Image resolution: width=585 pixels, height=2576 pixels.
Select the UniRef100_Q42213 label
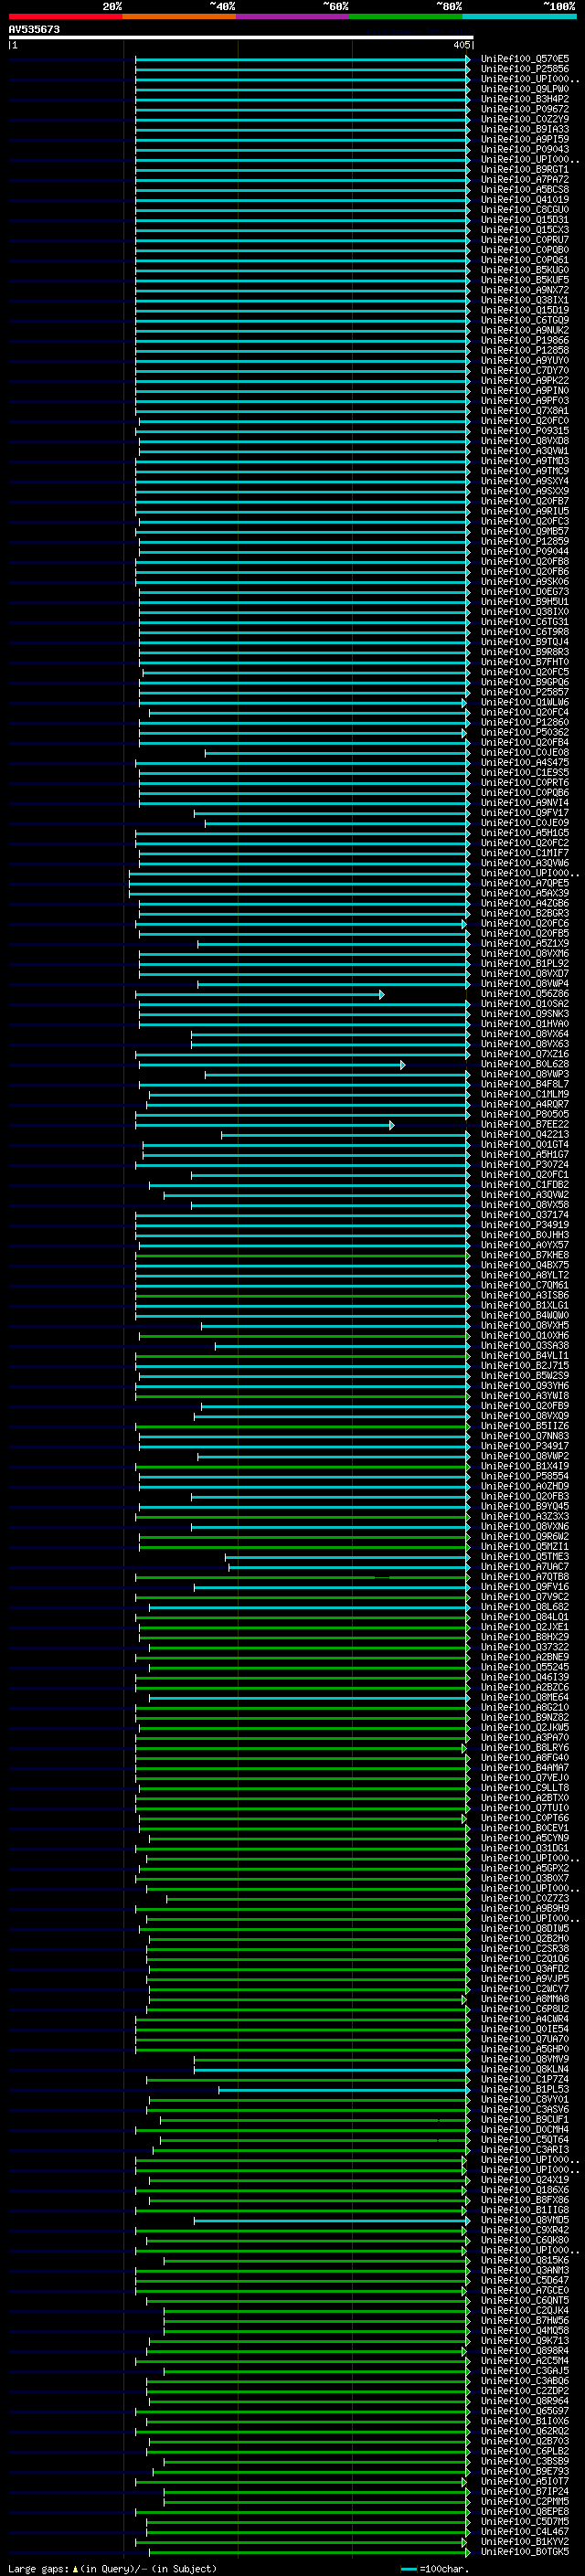coord(525,1135)
